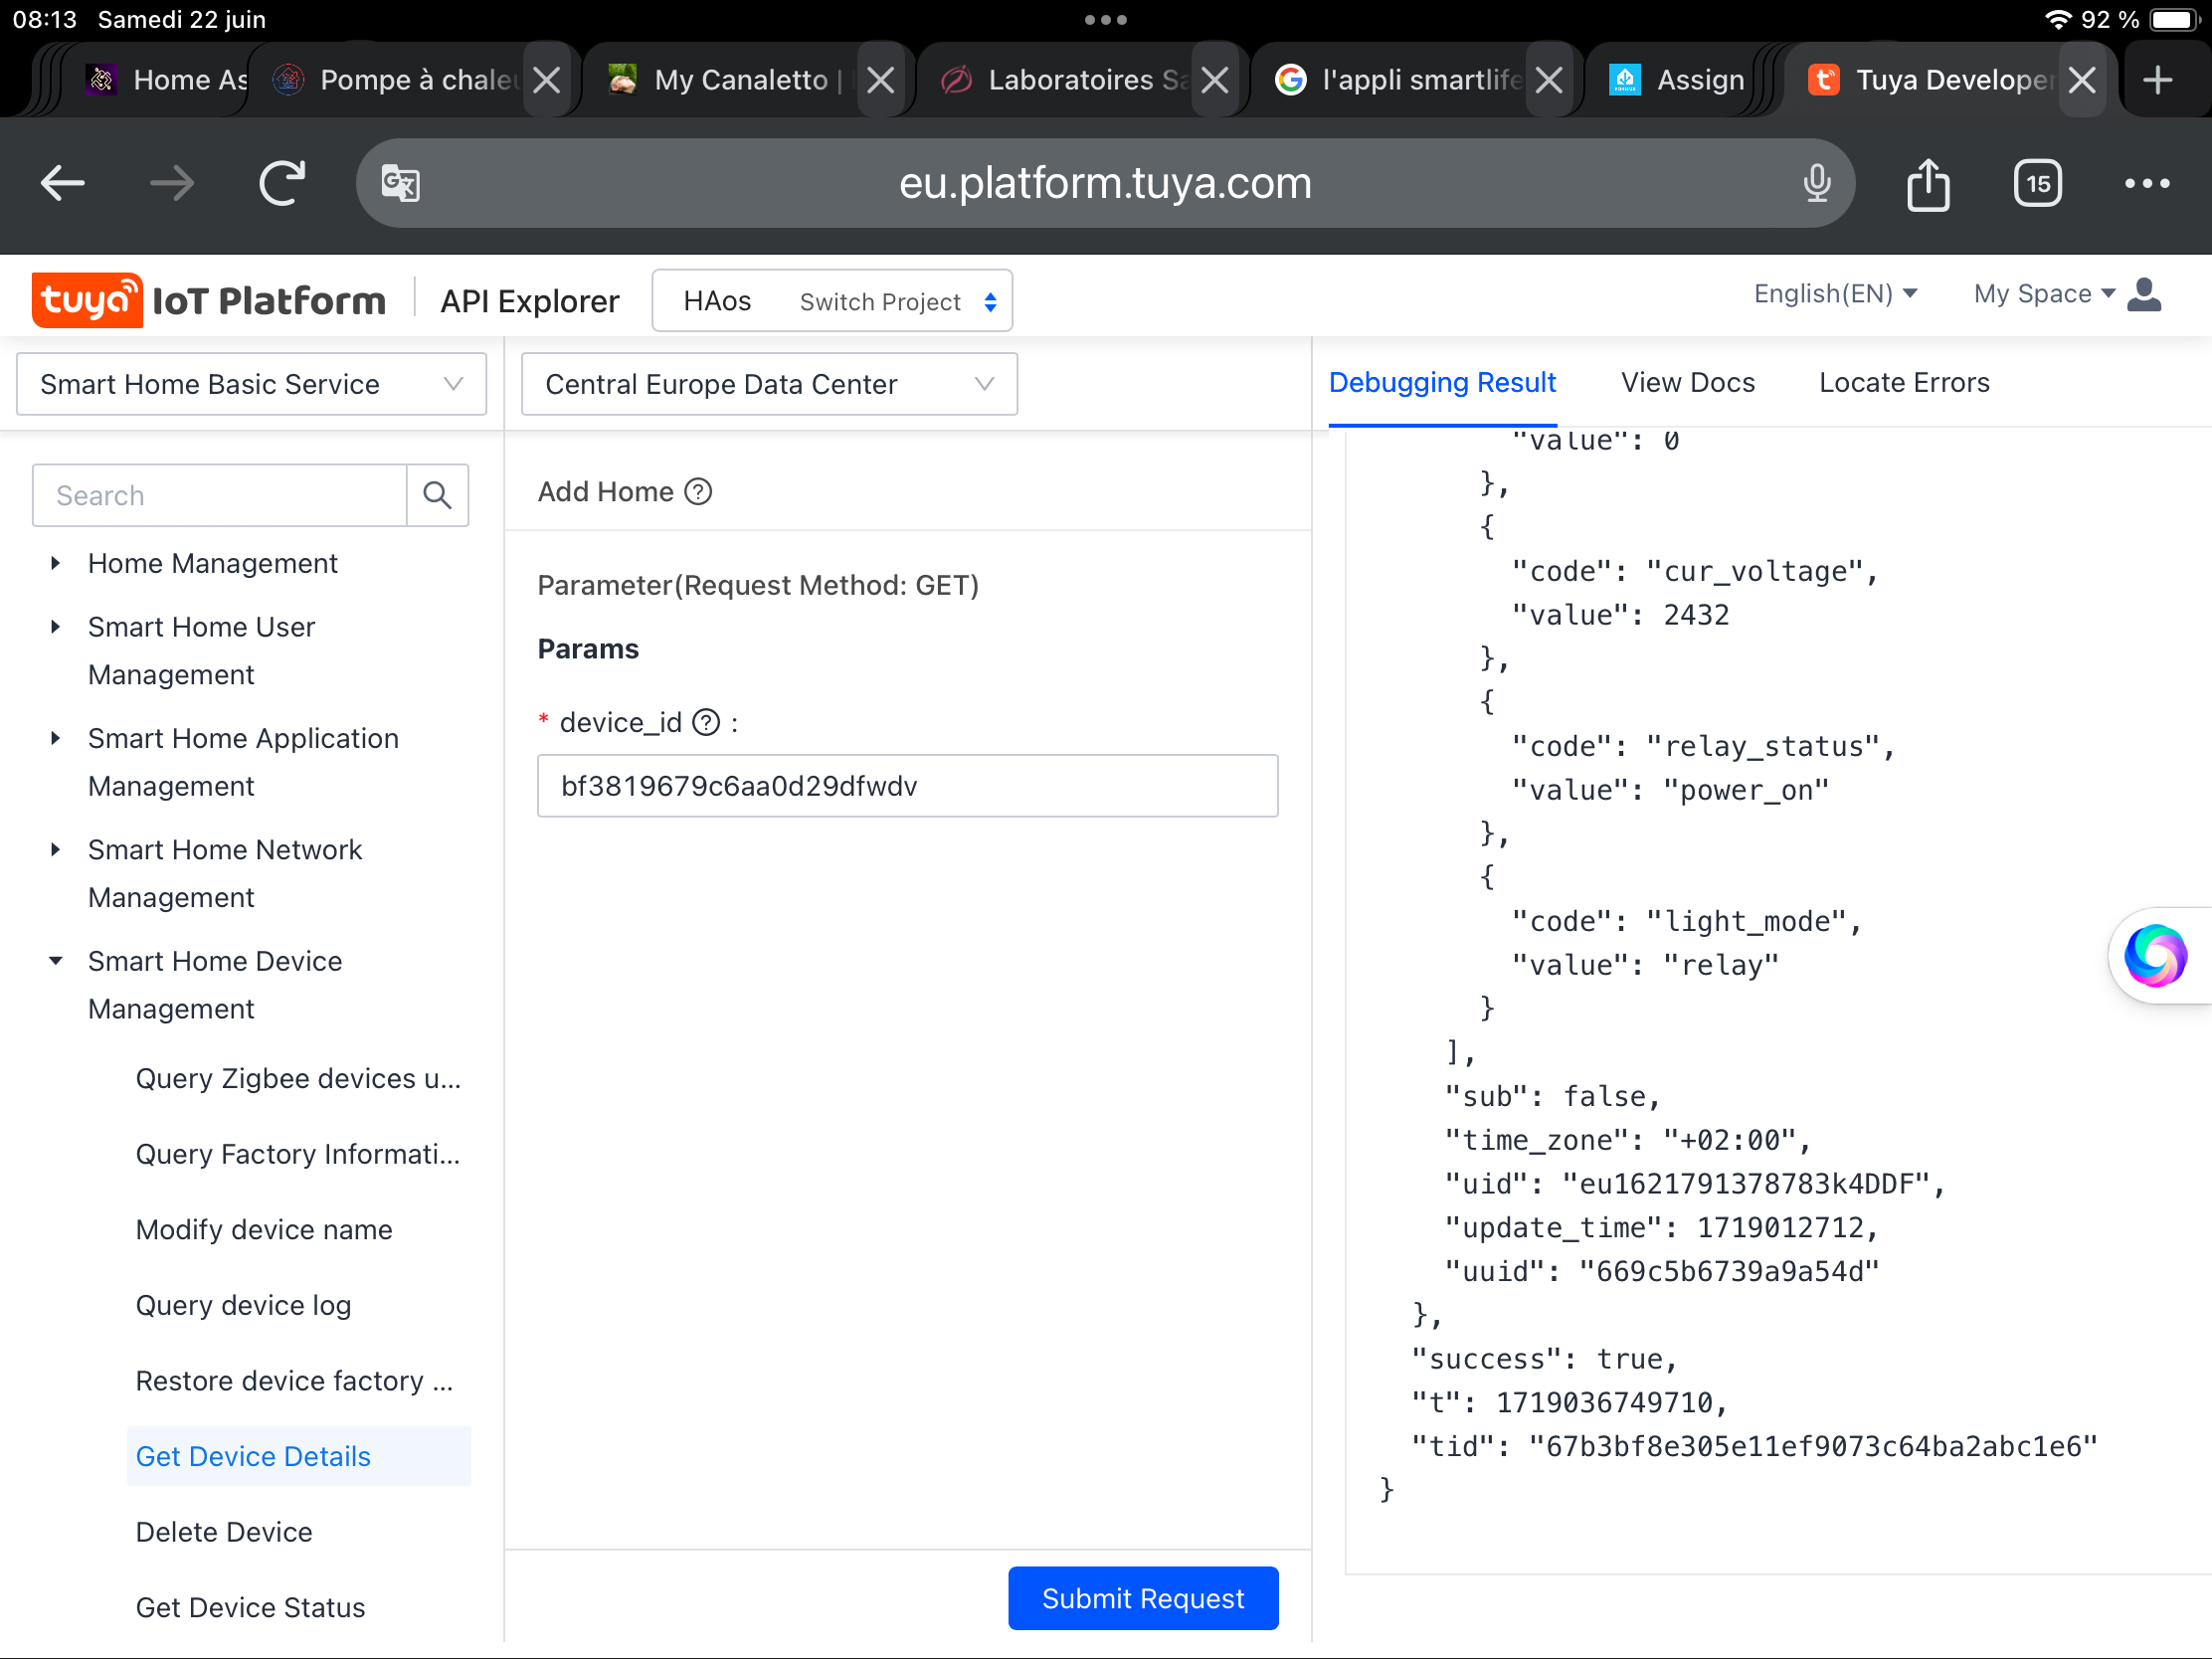The height and width of the screenshot is (1659, 2212).
Task: Expand Smart Home Network Management node
Action: click(x=56, y=850)
